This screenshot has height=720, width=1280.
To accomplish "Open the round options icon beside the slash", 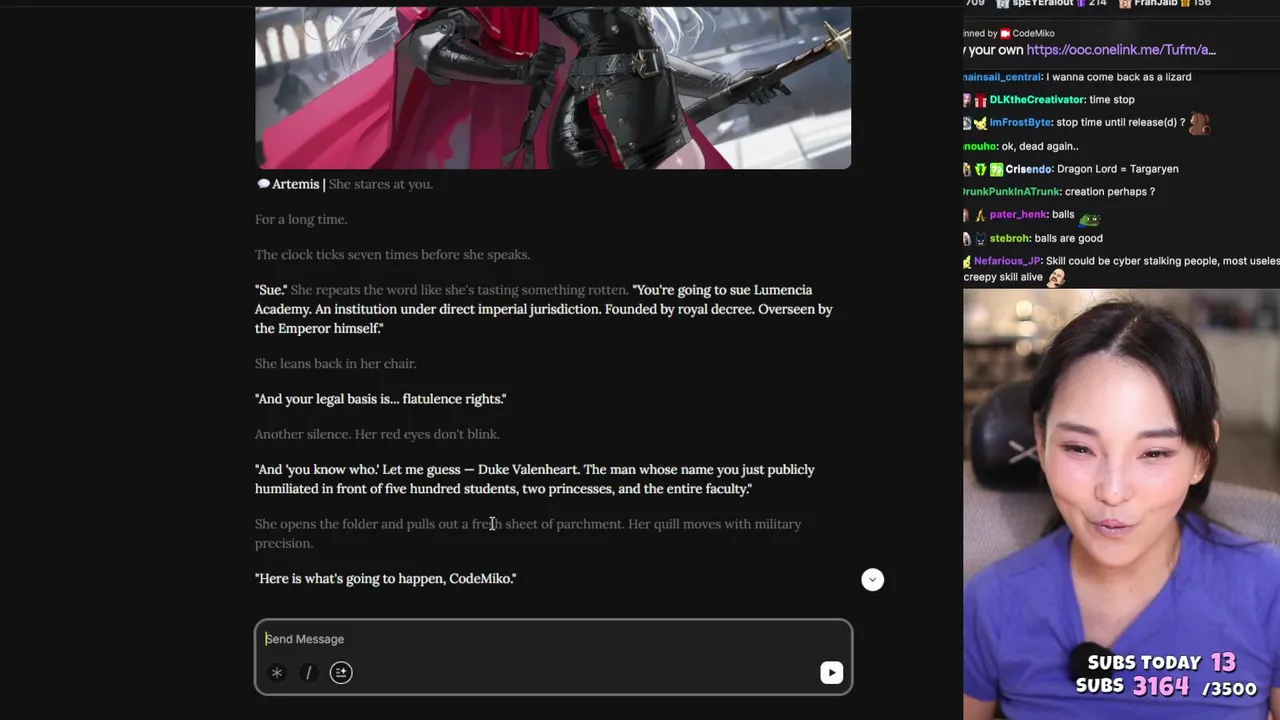I will click(x=341, y=673).
